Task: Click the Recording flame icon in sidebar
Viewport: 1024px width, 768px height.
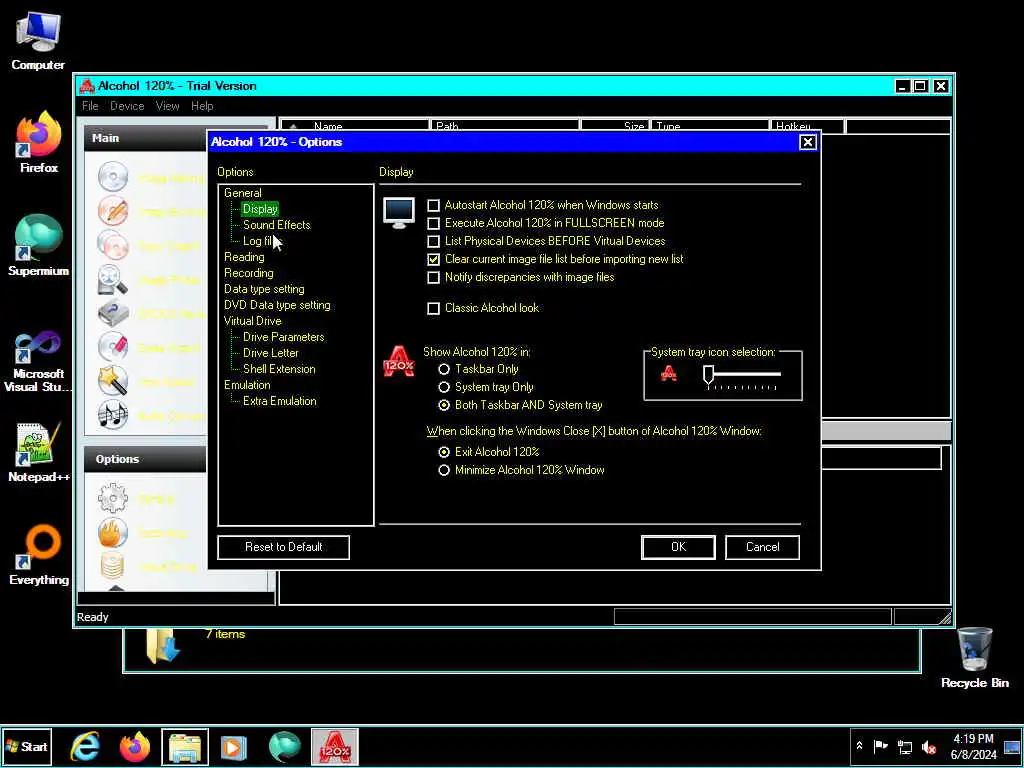Action: [113, 533]
